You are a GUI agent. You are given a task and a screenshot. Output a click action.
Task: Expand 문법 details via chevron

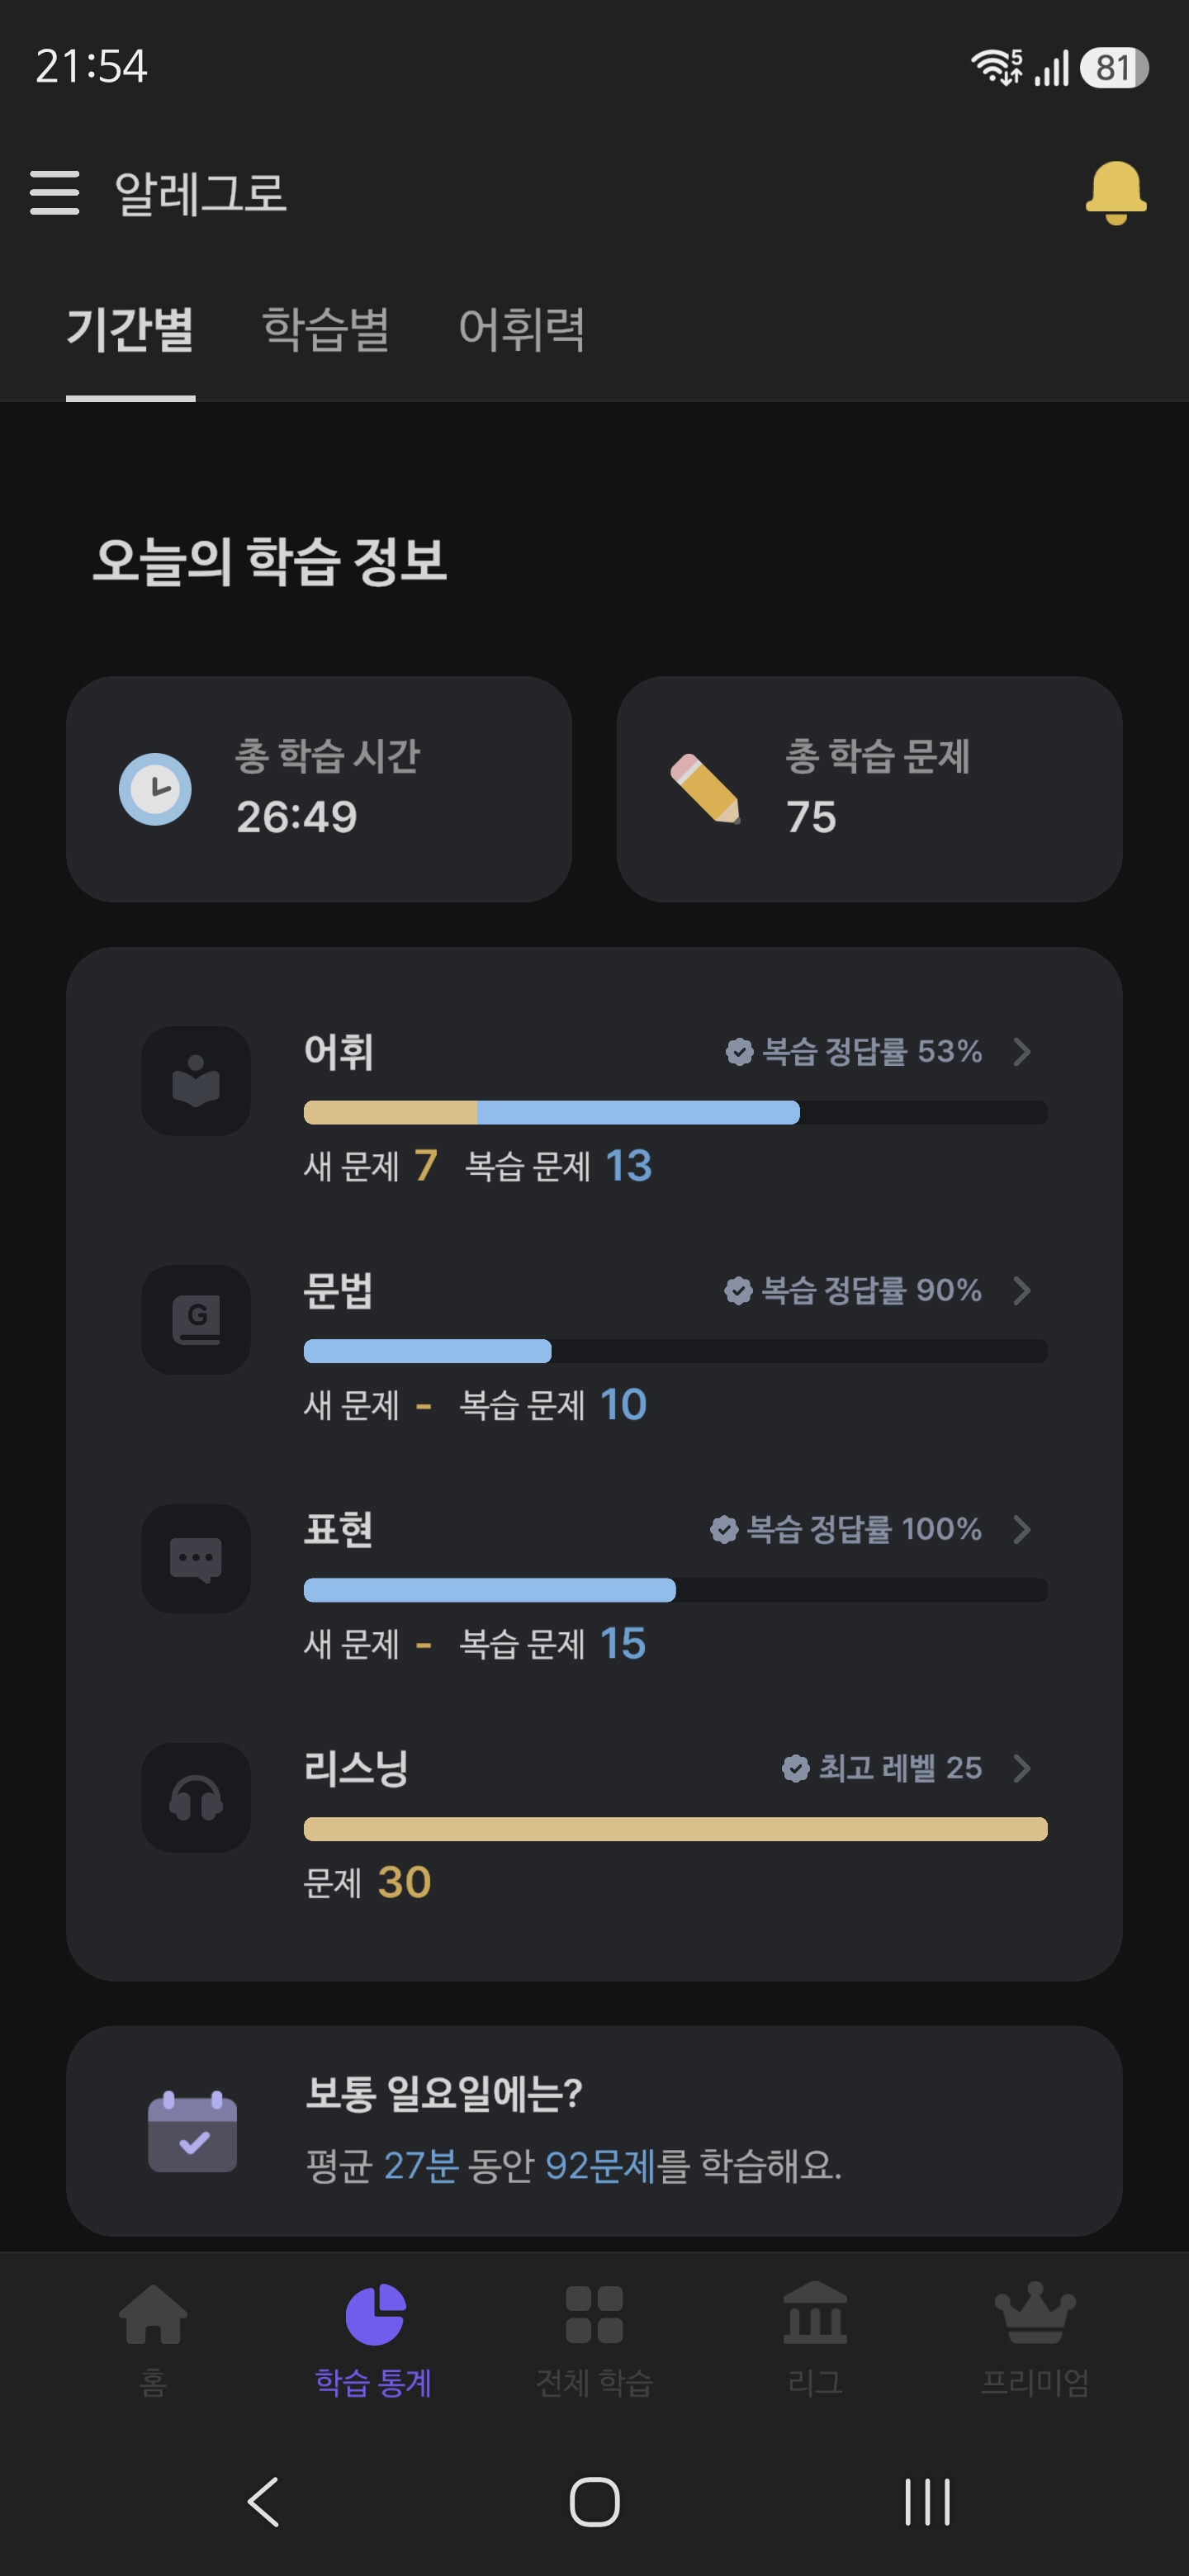[x=1021, y=1291]
